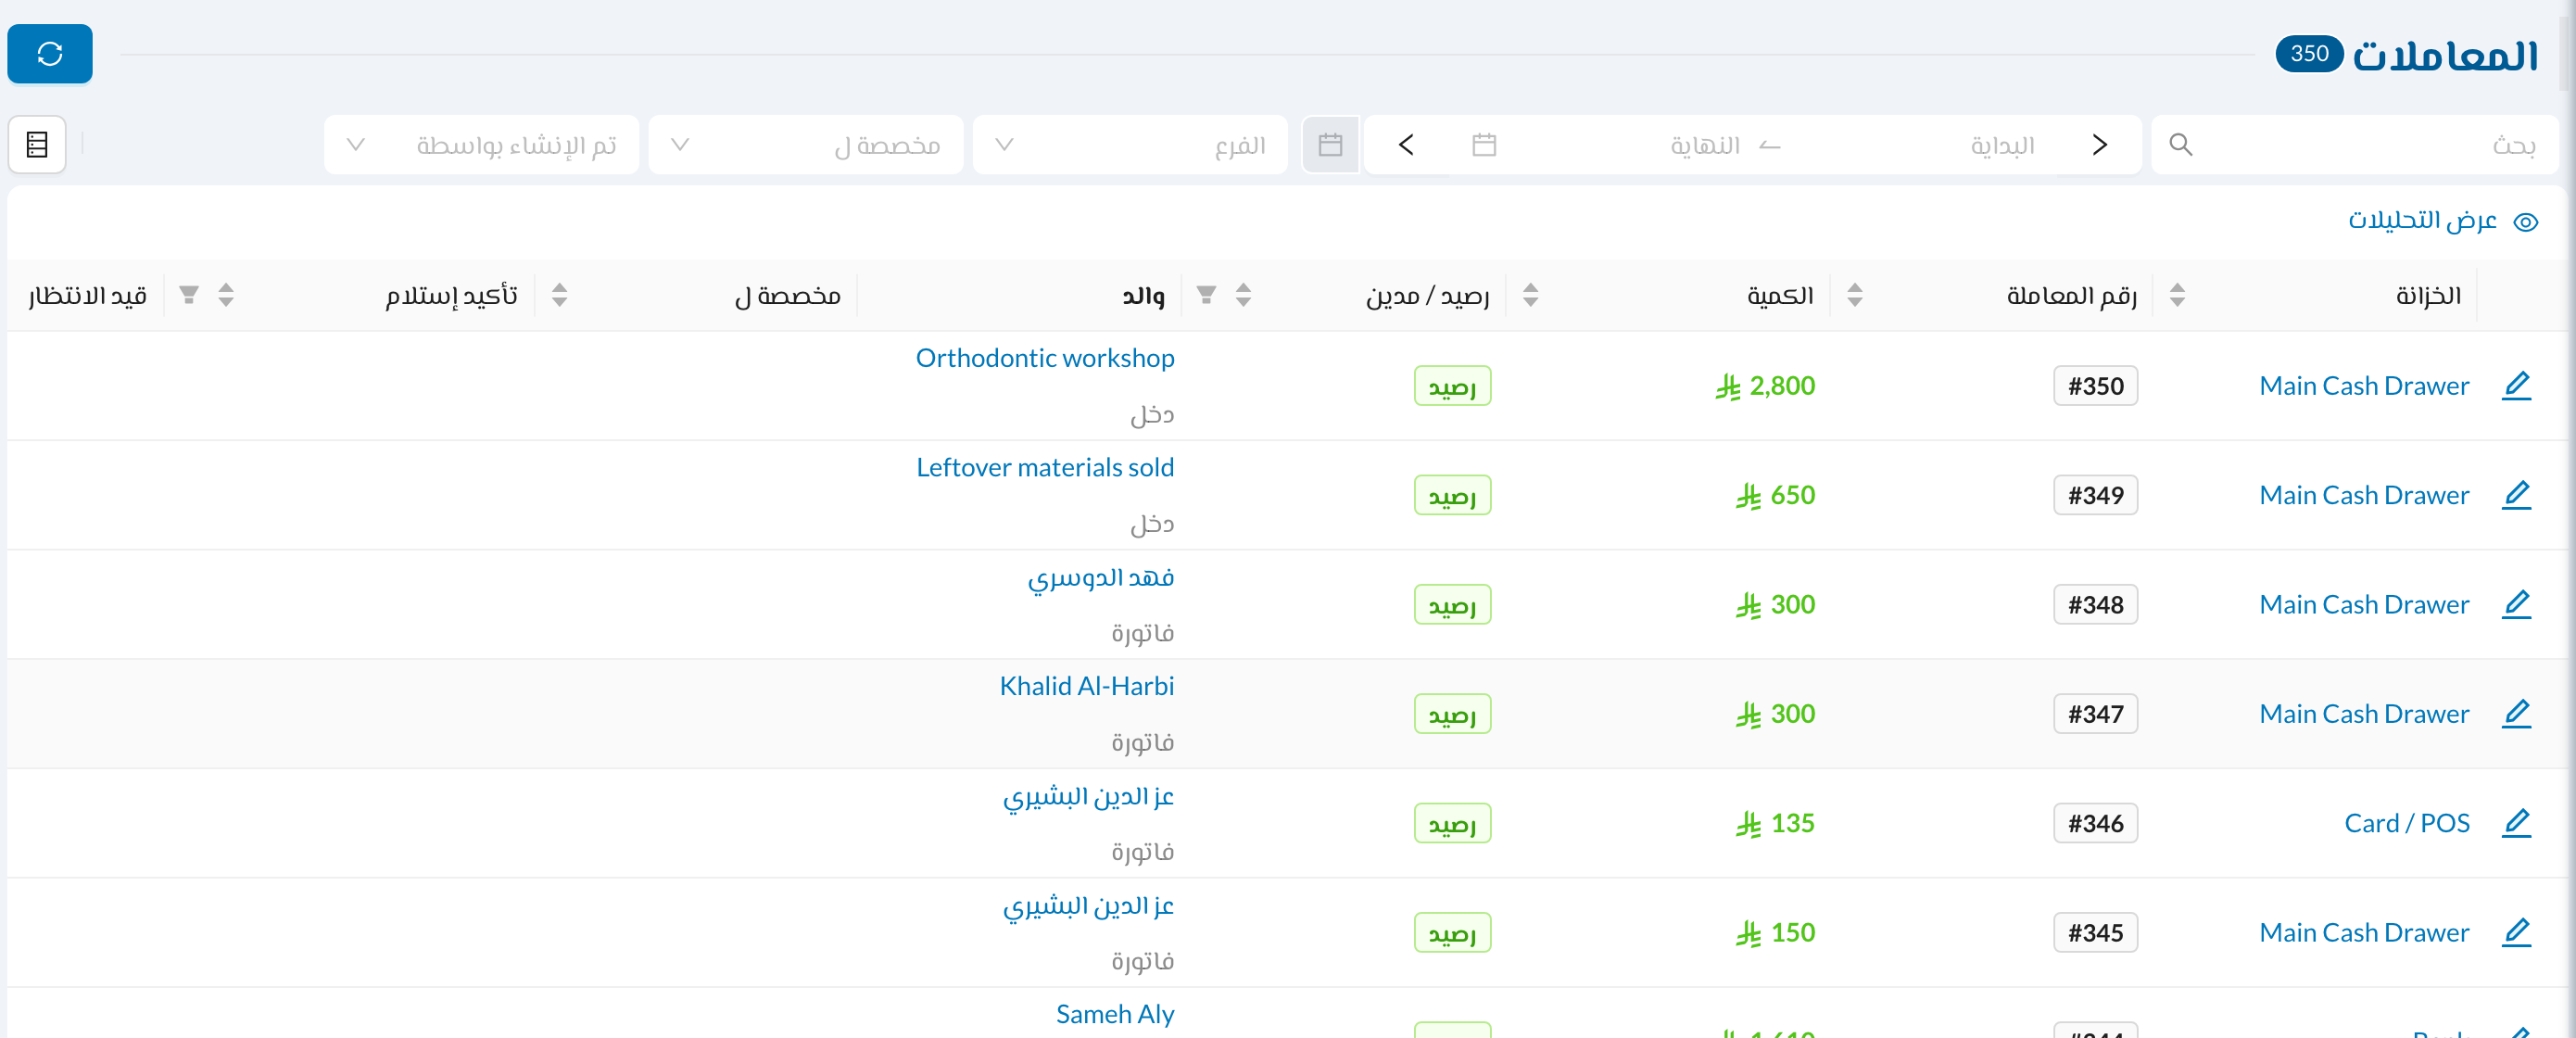Image resolution: width=2576 pixels, height=1038 pixels.
Task: Go to previous date range arrow
Action: [2100, 145]
